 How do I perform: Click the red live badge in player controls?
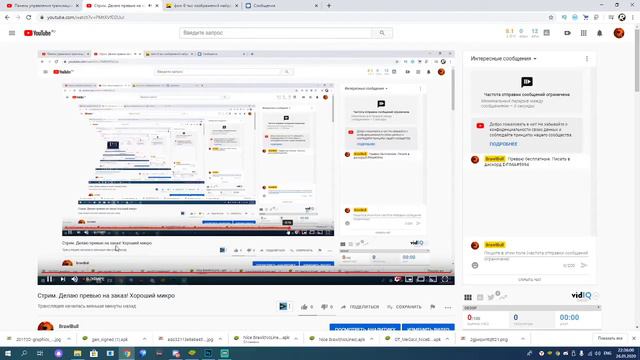click(x=397, y=279)
